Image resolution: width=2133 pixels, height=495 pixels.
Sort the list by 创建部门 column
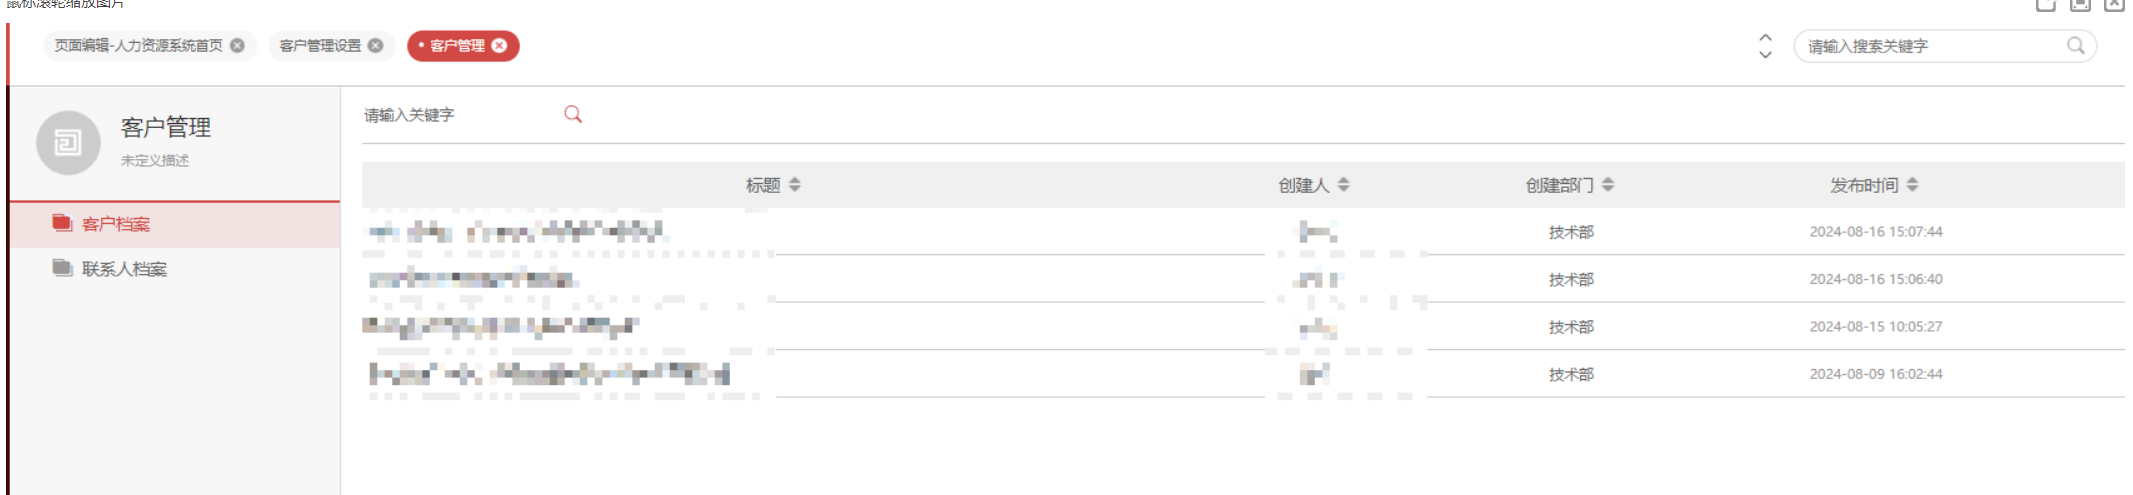[1607, 185]
